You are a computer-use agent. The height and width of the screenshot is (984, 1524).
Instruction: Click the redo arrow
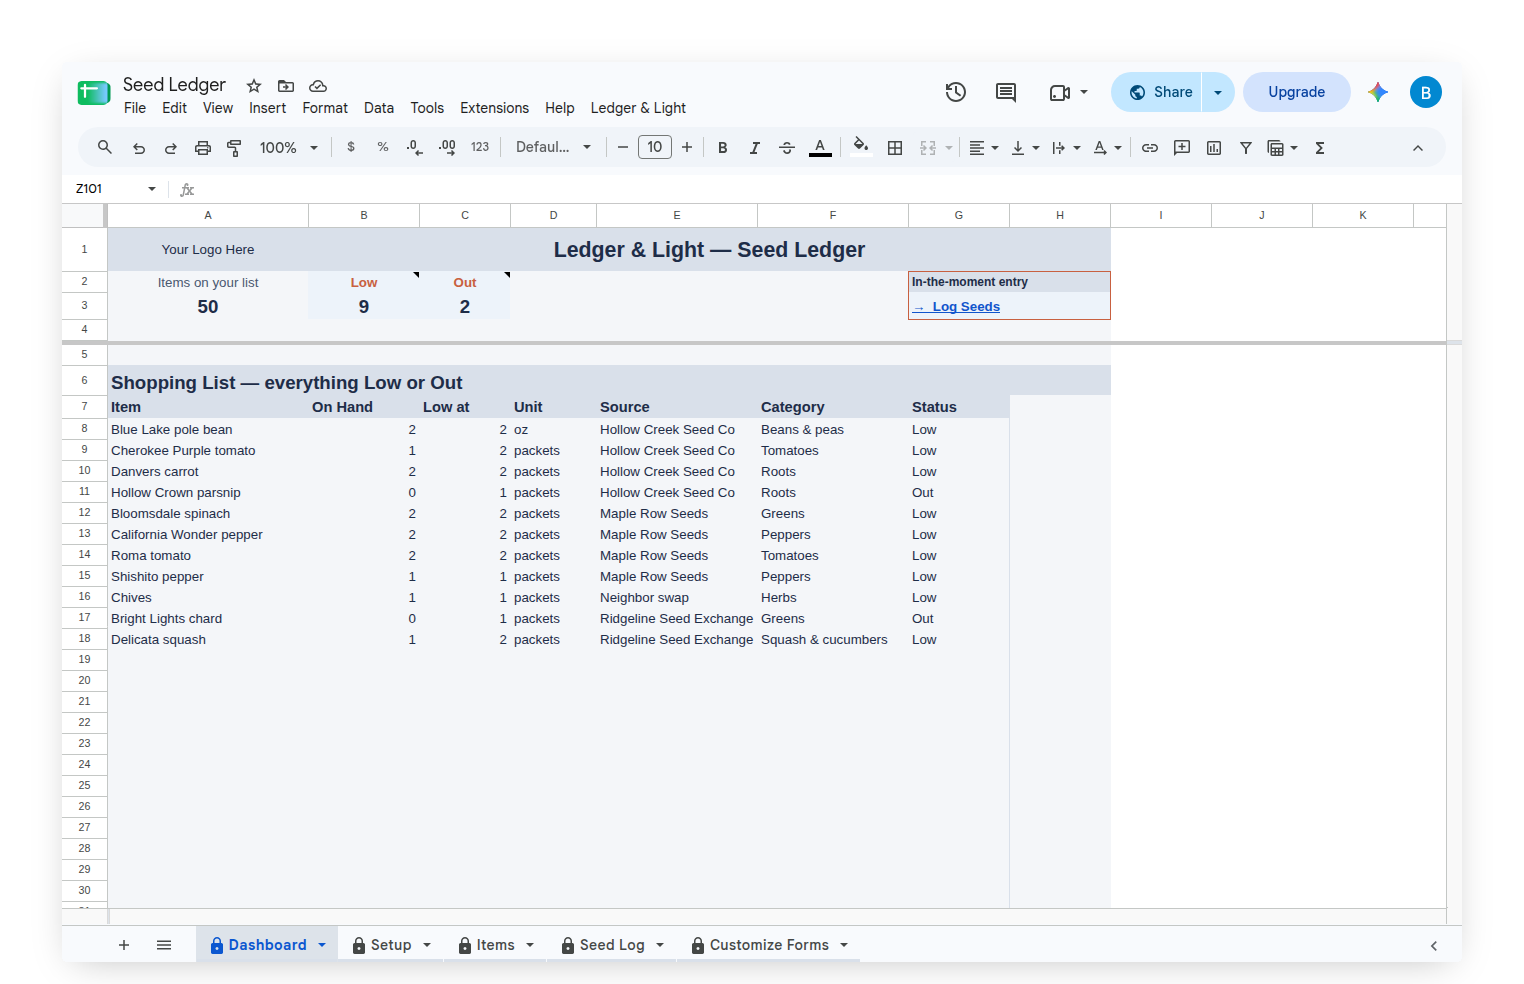click(x=171, y=148)
